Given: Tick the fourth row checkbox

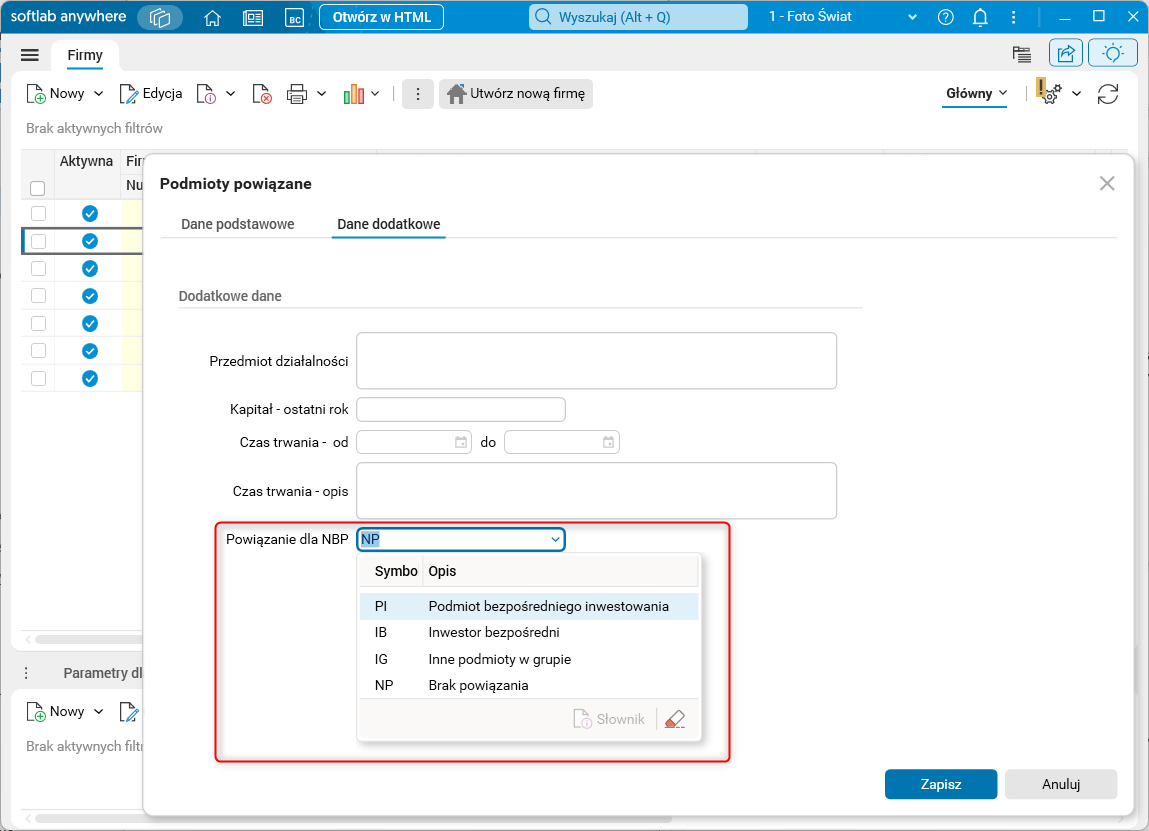Looking at the screenshot, I should [x=38, y=296].
